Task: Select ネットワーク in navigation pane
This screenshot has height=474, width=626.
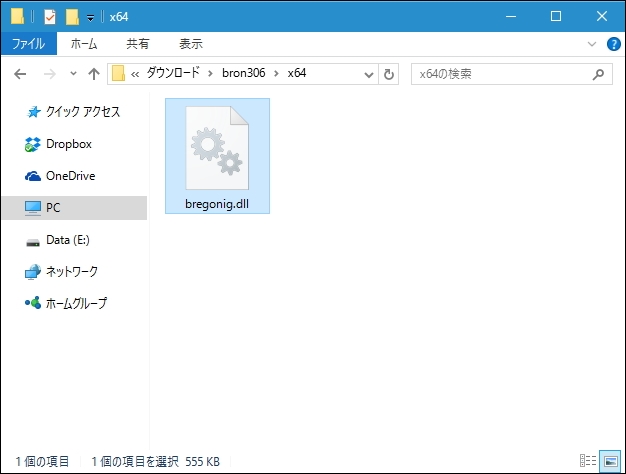Action: point(72,272)
